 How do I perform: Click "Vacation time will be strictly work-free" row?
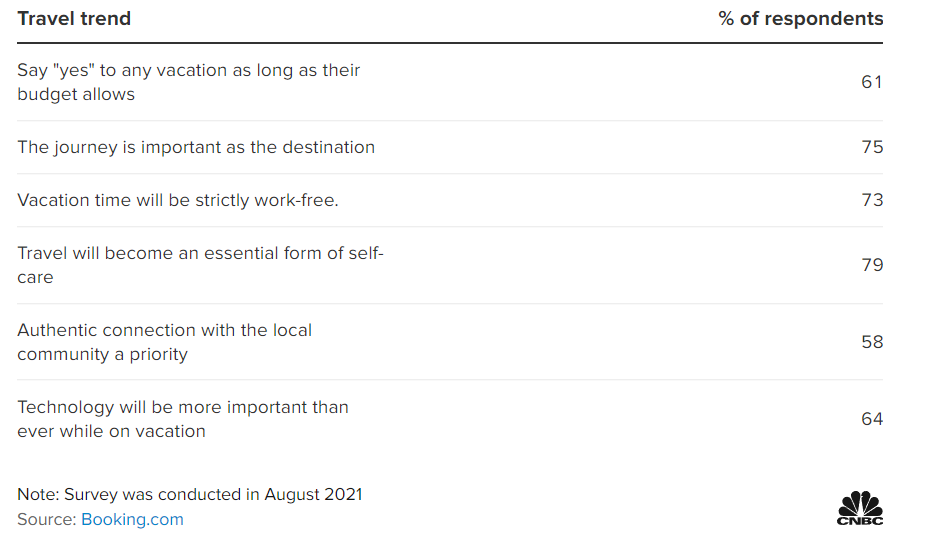[178, 200]
